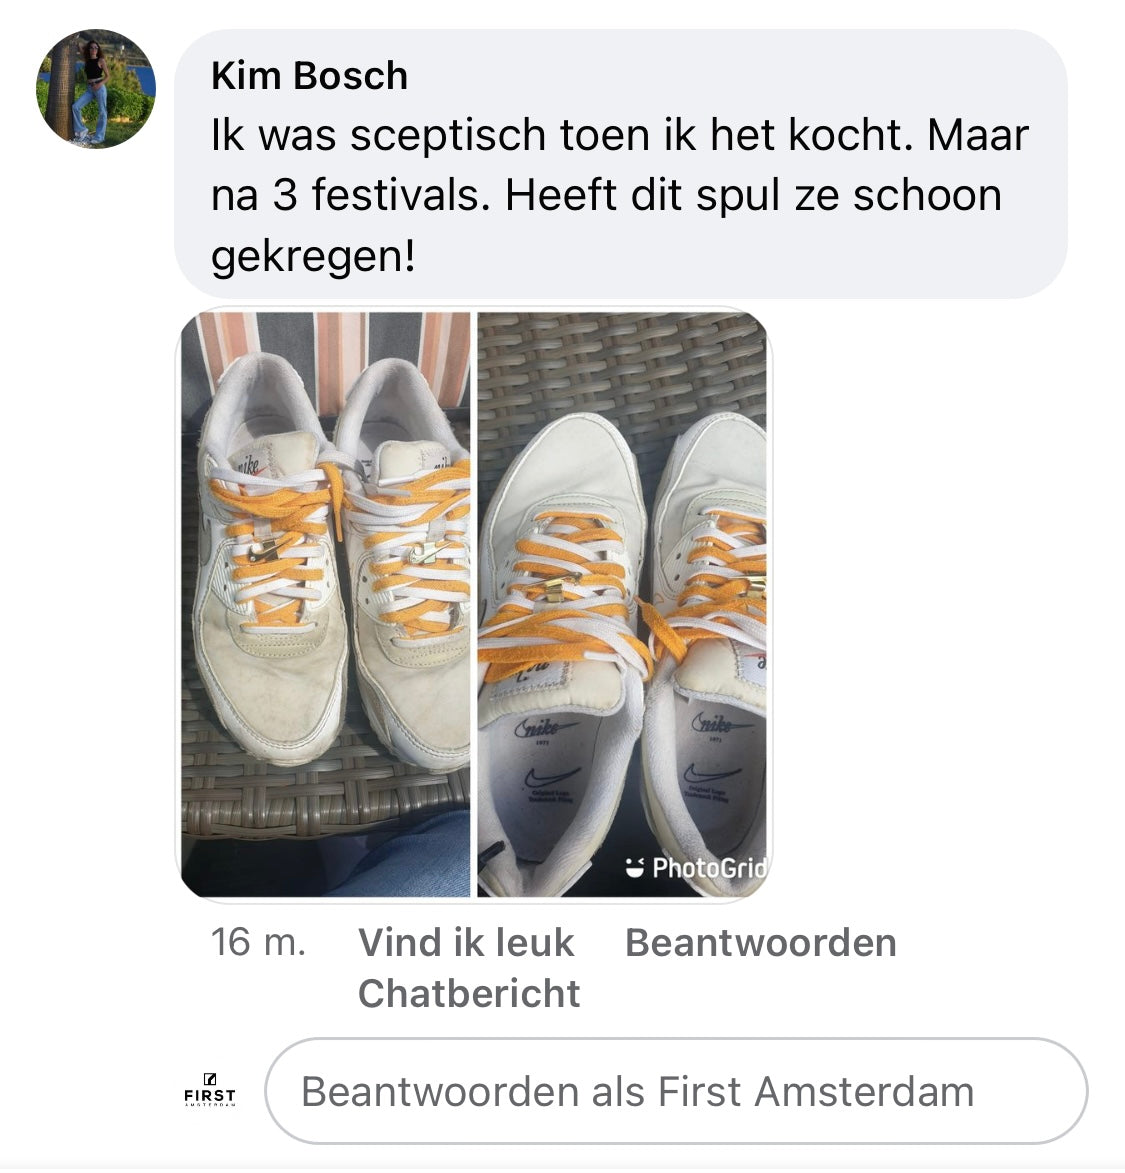Open the after photo of clean sneakers
Image resolution: width=1125 pixels, height=1173 pixels.
pyautogui.click(x=622, y=604)
